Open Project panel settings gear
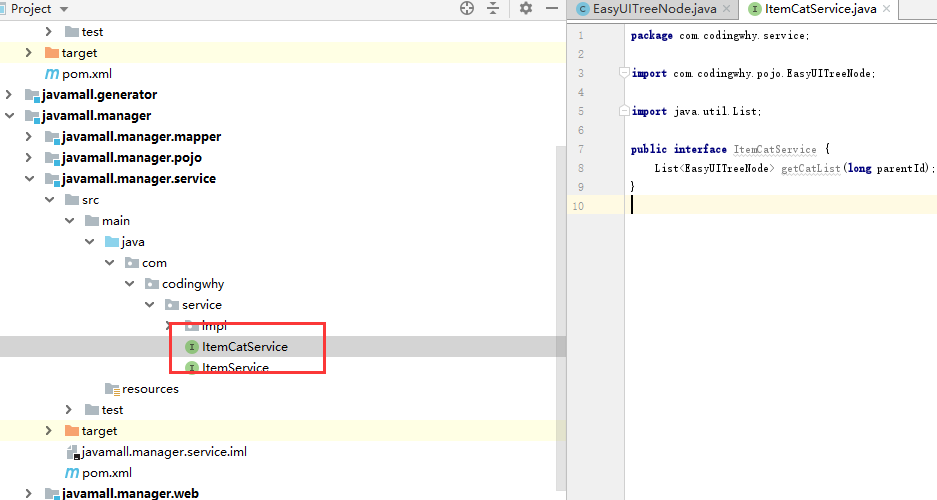This screenshot has width=937, height=500. (526, 9)
